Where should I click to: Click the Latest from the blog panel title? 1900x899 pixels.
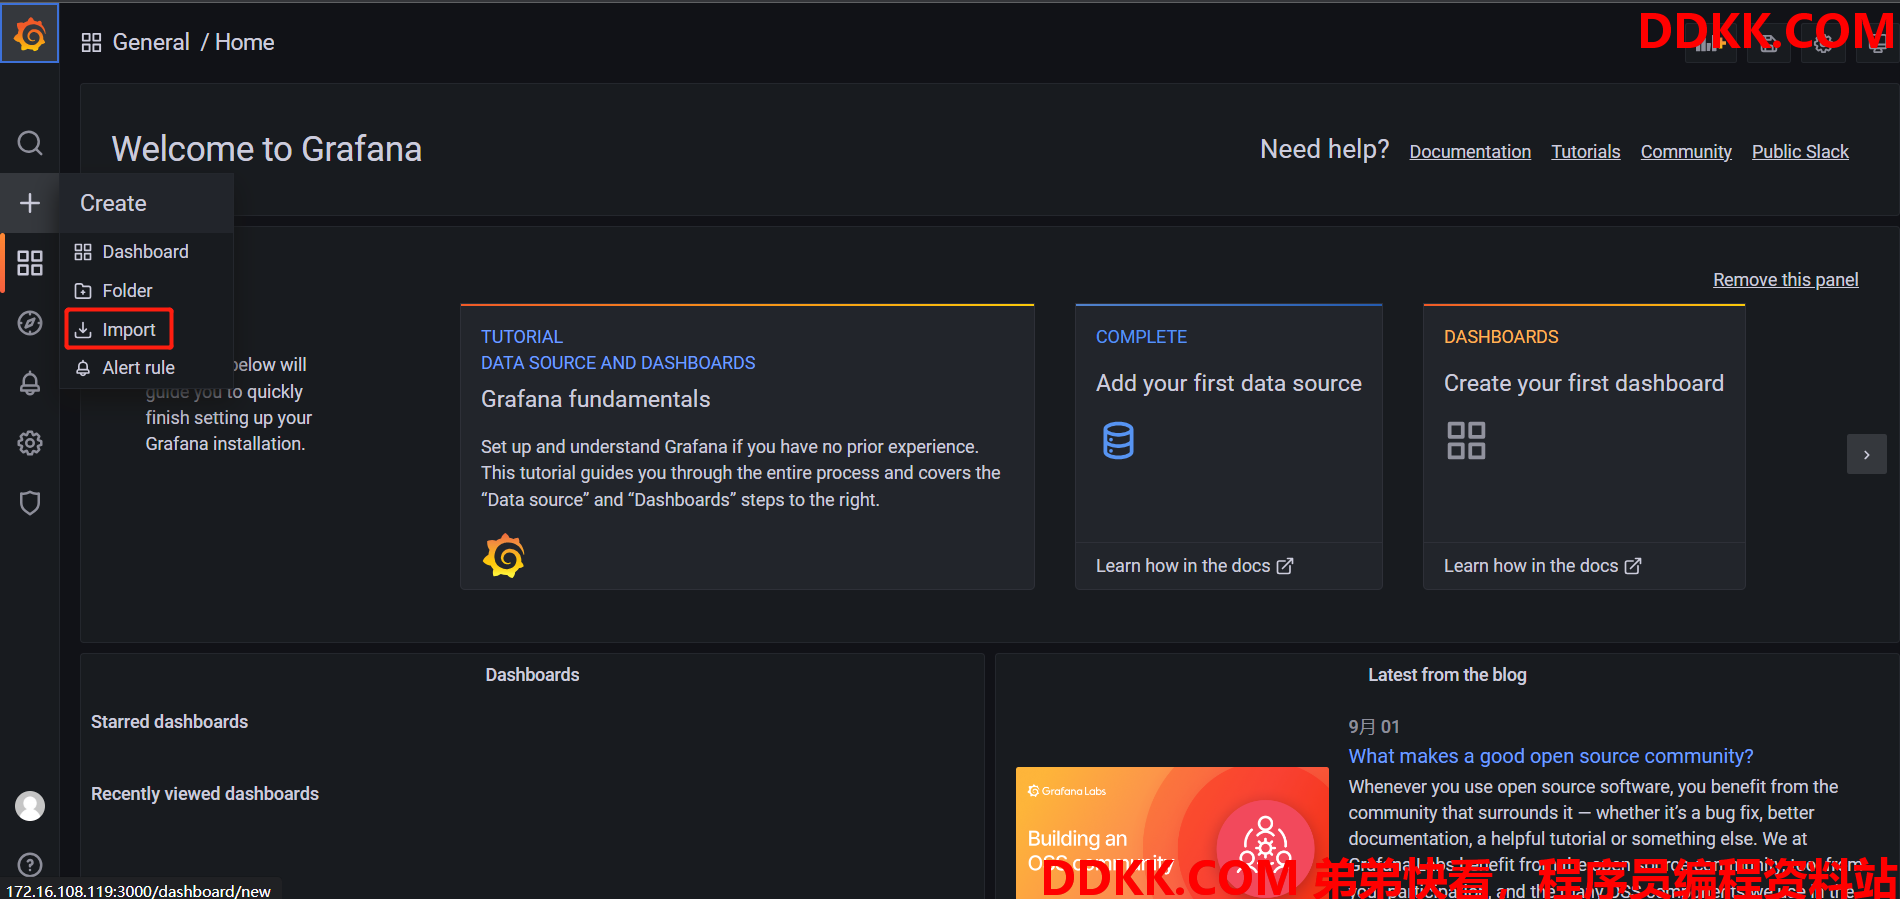coord(1447,675)
